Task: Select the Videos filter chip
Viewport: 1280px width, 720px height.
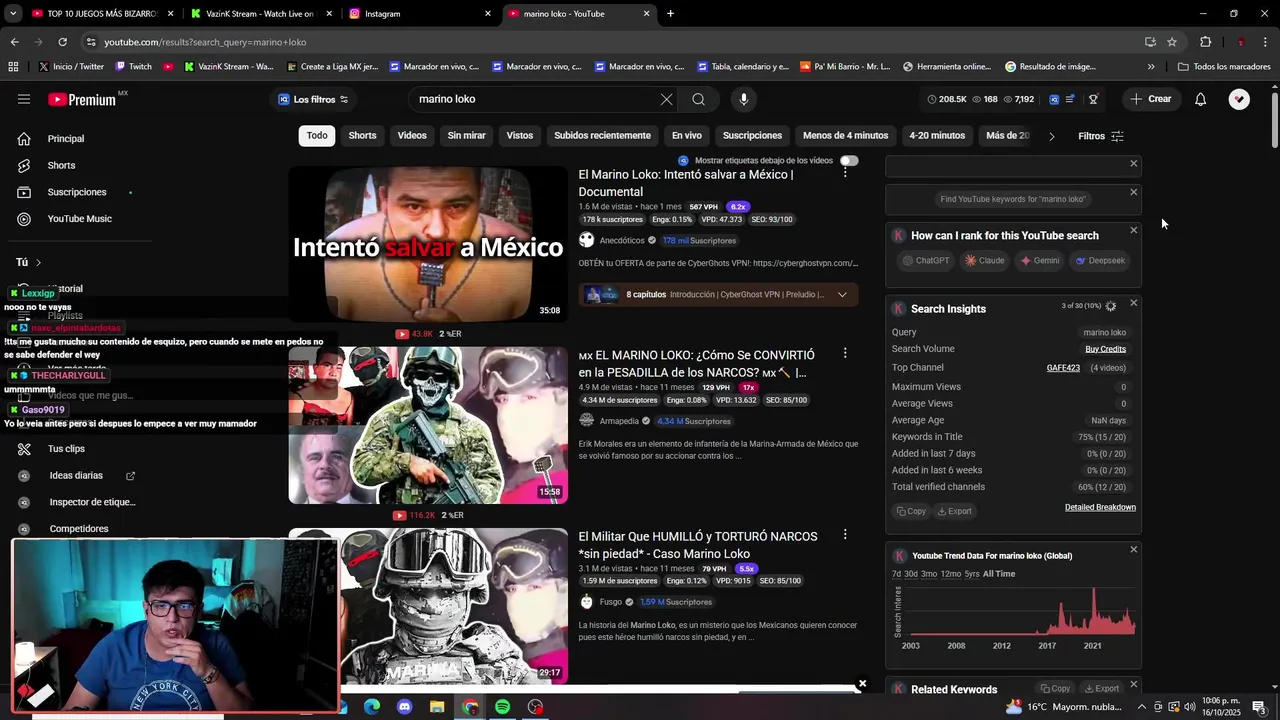Action: (x=412, y=135)
